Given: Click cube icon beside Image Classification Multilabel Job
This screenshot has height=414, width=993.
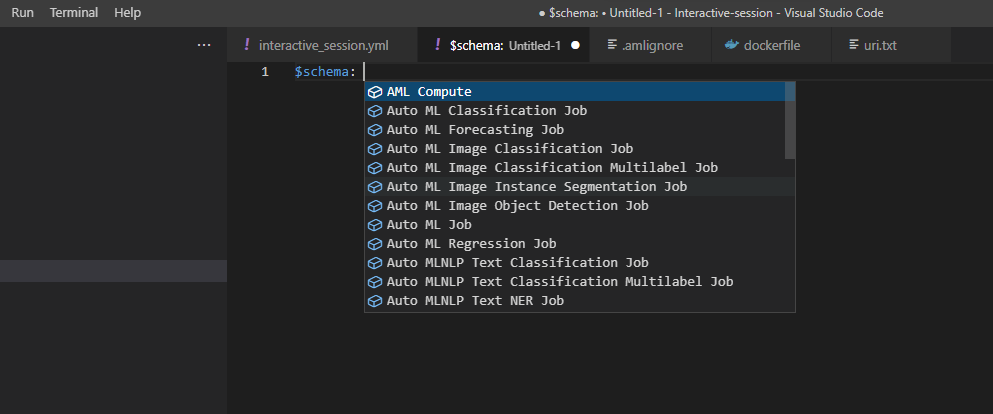Looking at the screenshot, I should coord(375,168).
